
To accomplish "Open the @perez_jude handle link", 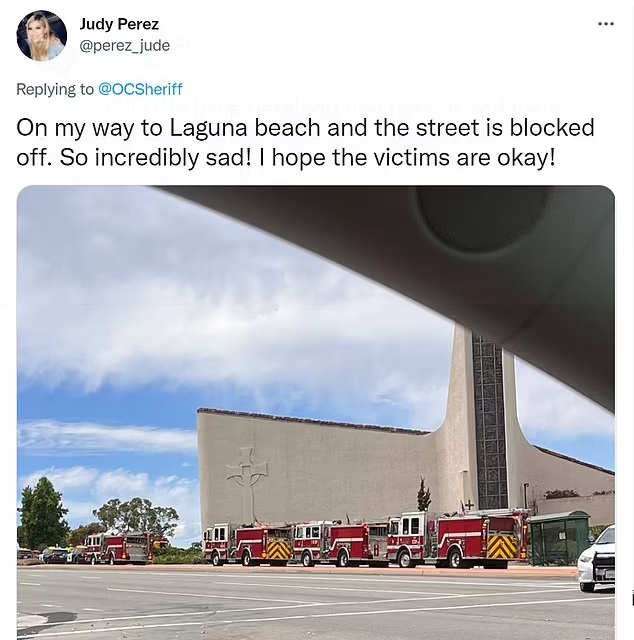I will [x=125, y=45].
